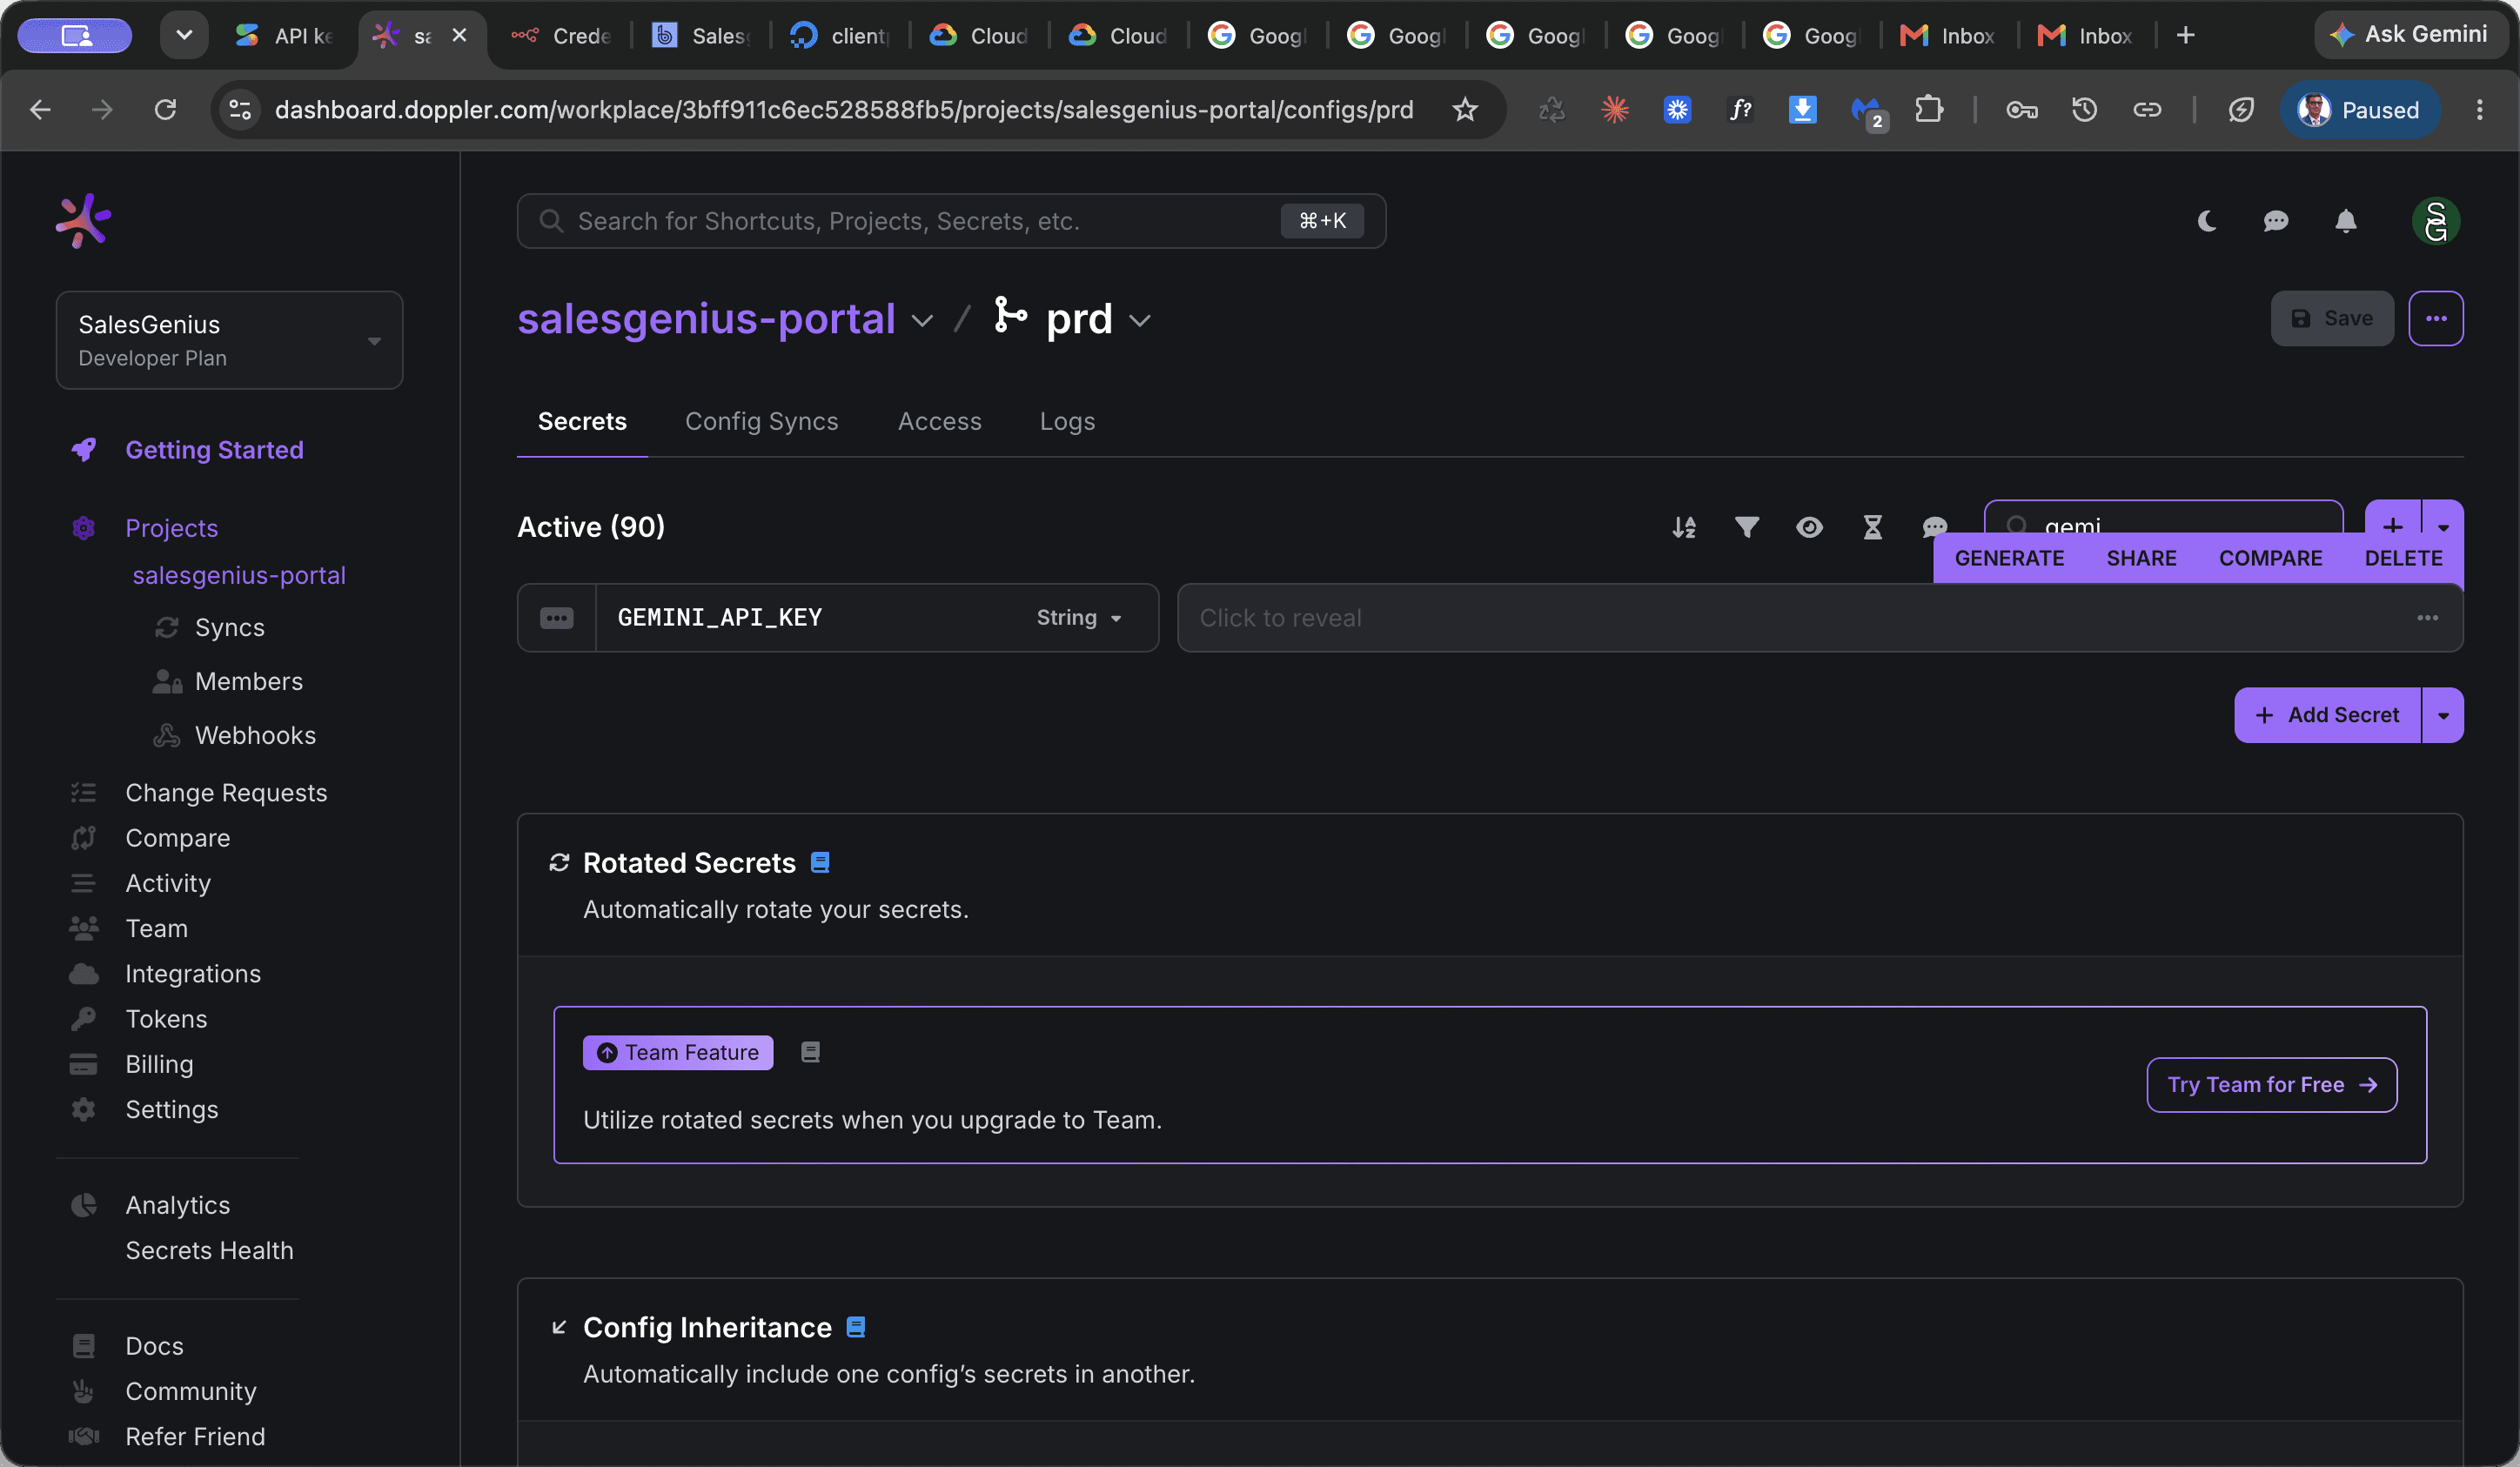Viewport: 2520px width, 1467px height.
Task: Reveal the GEMINI_API_KEY secret value
Action: (1820, 618)
